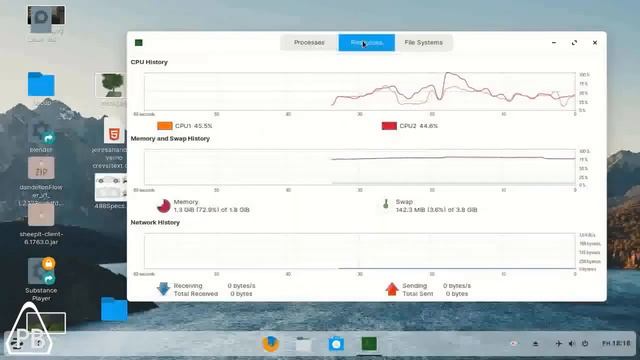This screenshot has height=360, width=640.
Task: Select the blue folder above the blender shortcut
Action: 41,84
